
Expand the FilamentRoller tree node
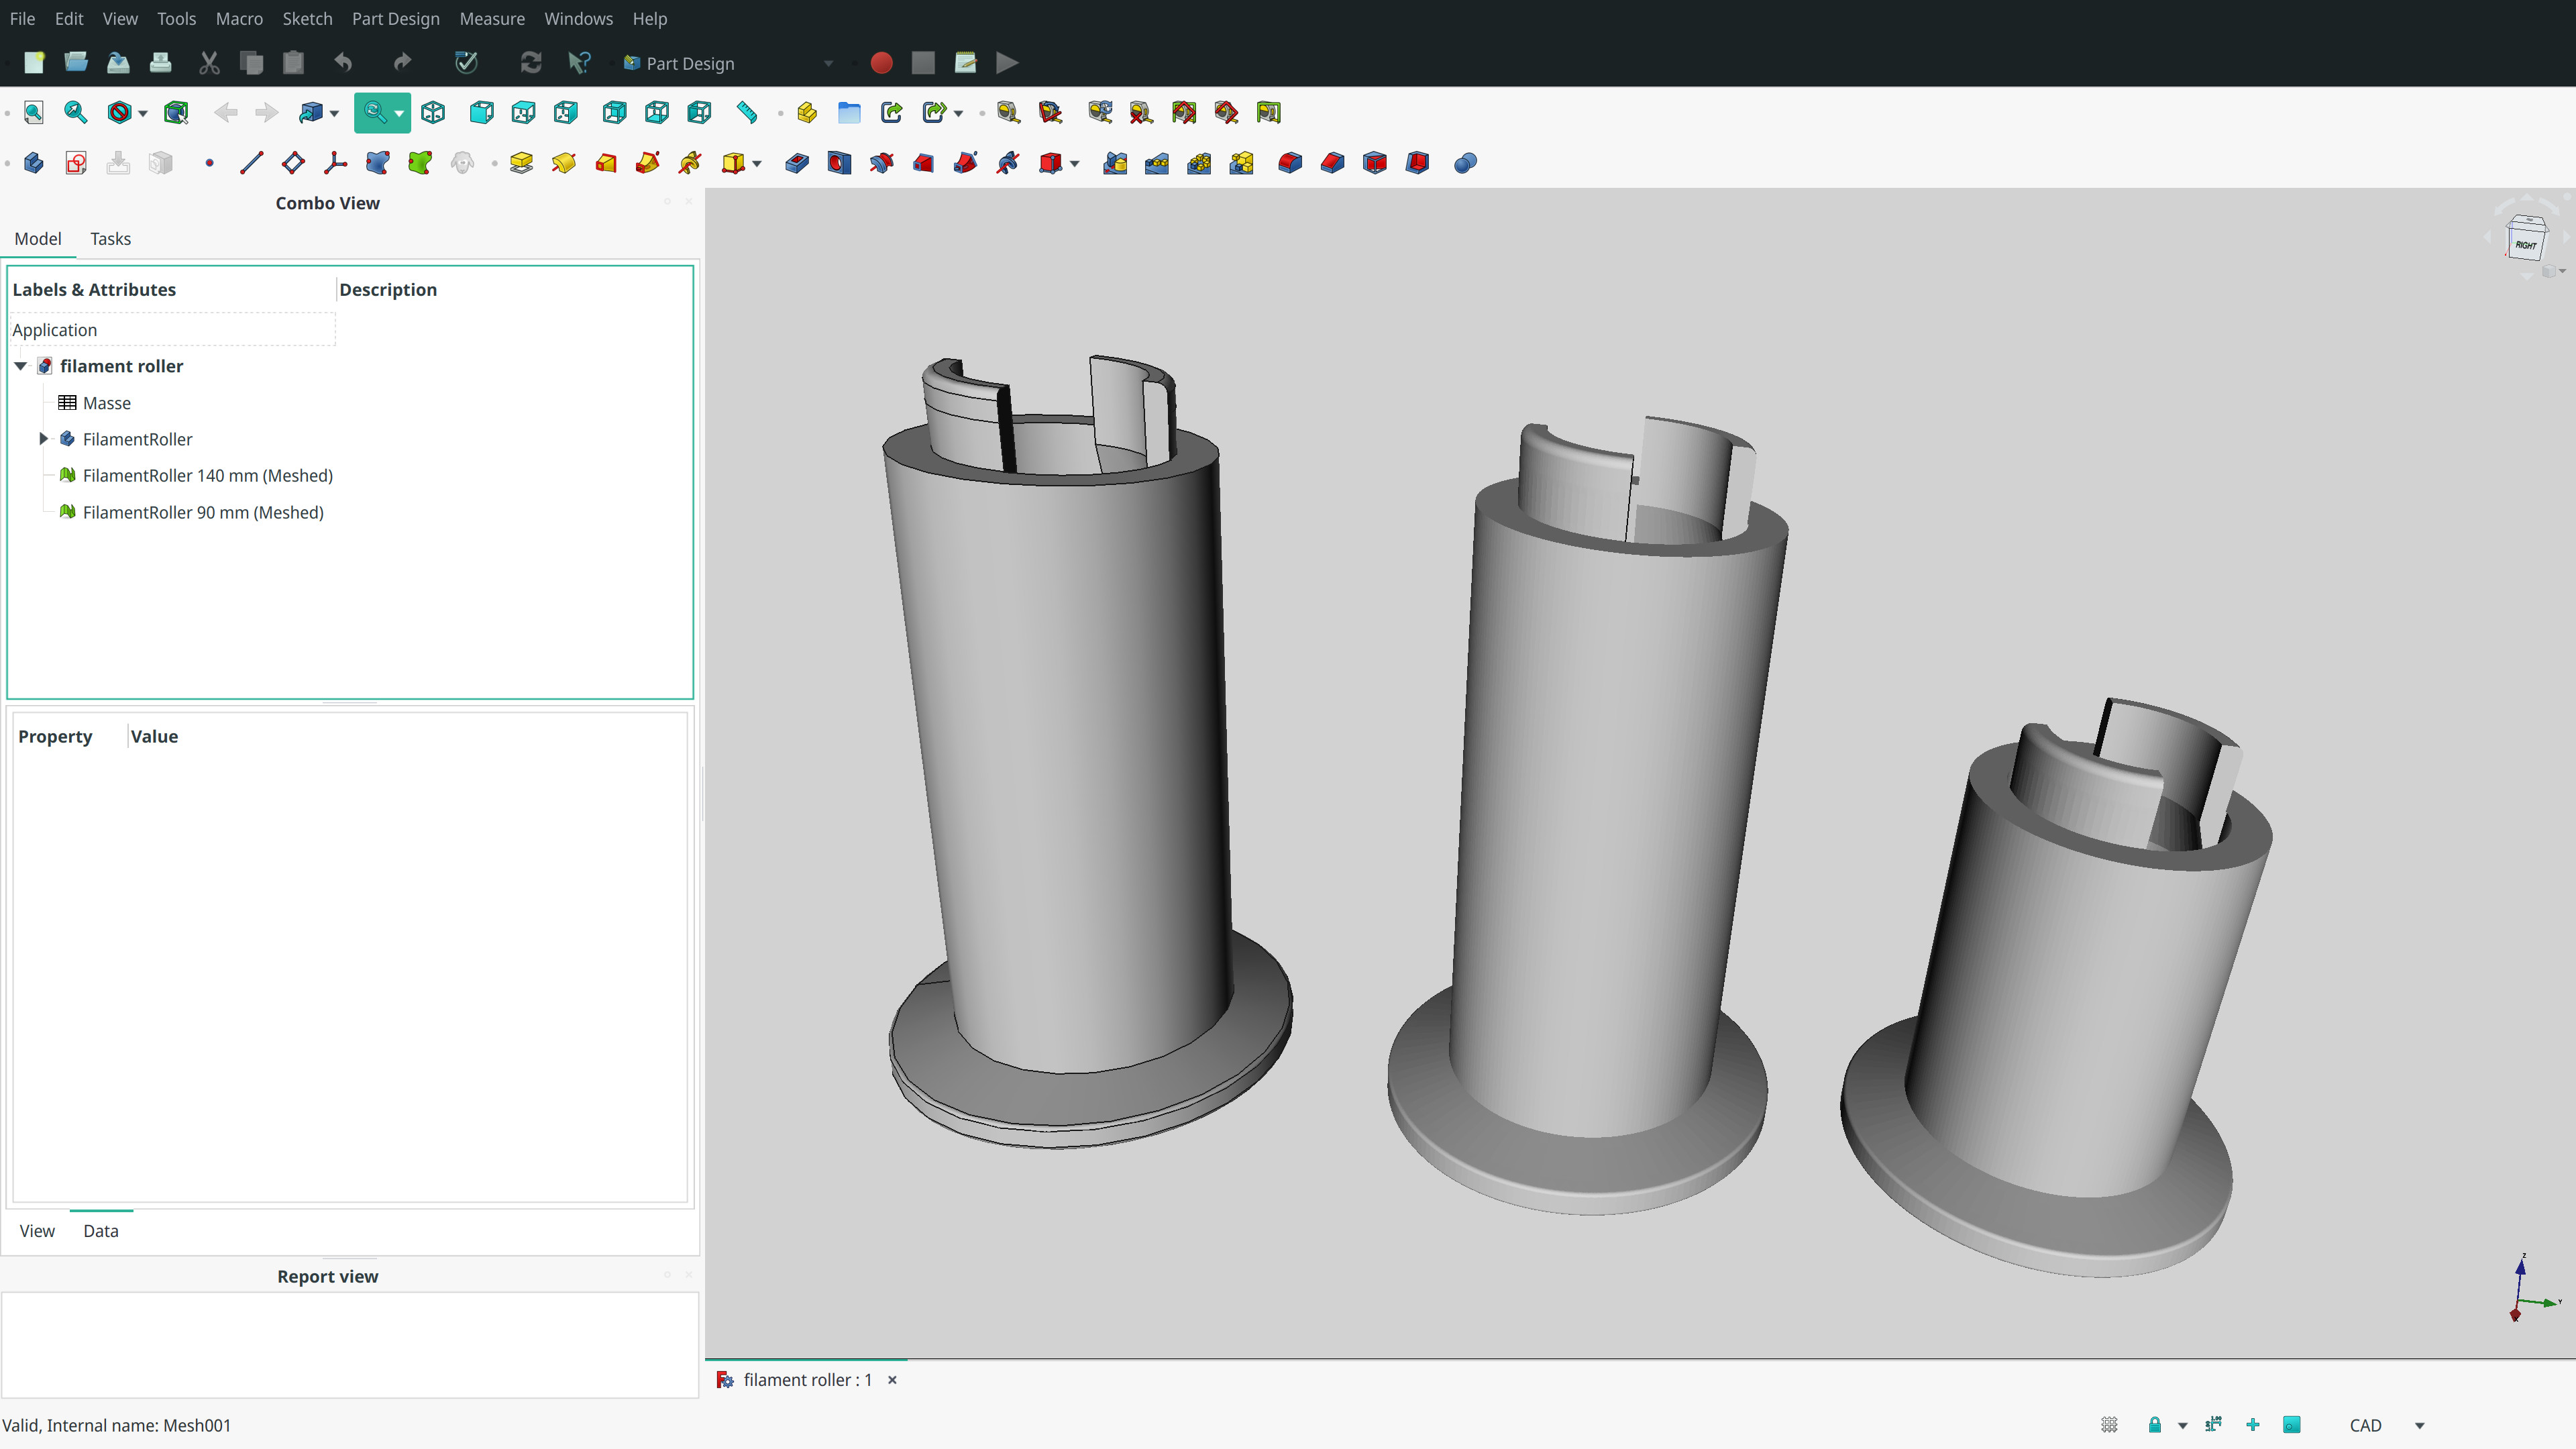click(x=44, y=439)
